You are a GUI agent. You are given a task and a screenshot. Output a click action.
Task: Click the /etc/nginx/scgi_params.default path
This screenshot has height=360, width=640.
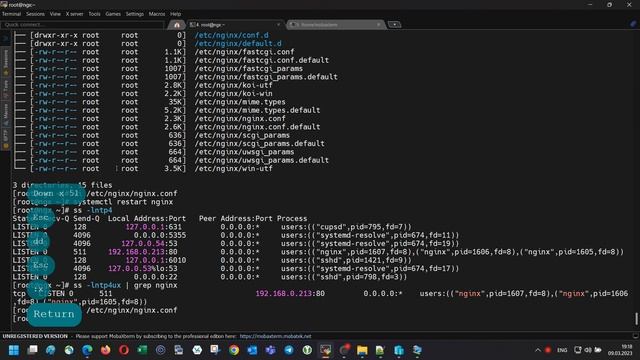(x=260, y=144)
